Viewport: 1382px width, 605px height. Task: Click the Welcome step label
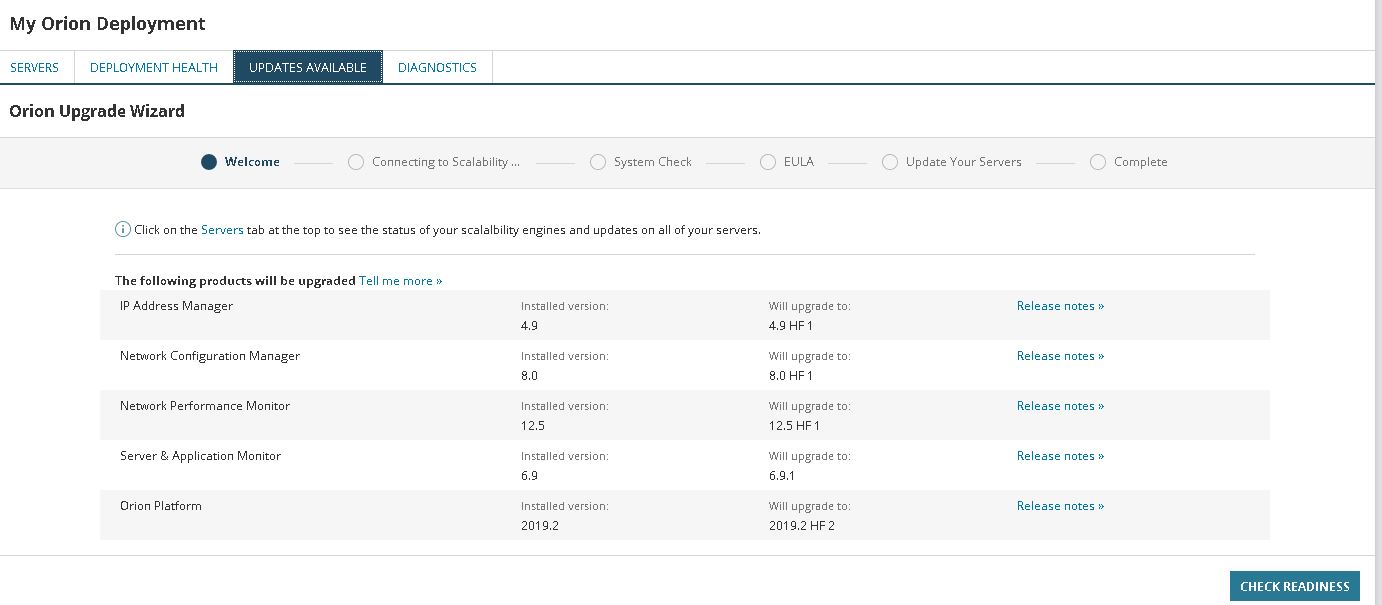pyautogui.click(x=252, y=162)
